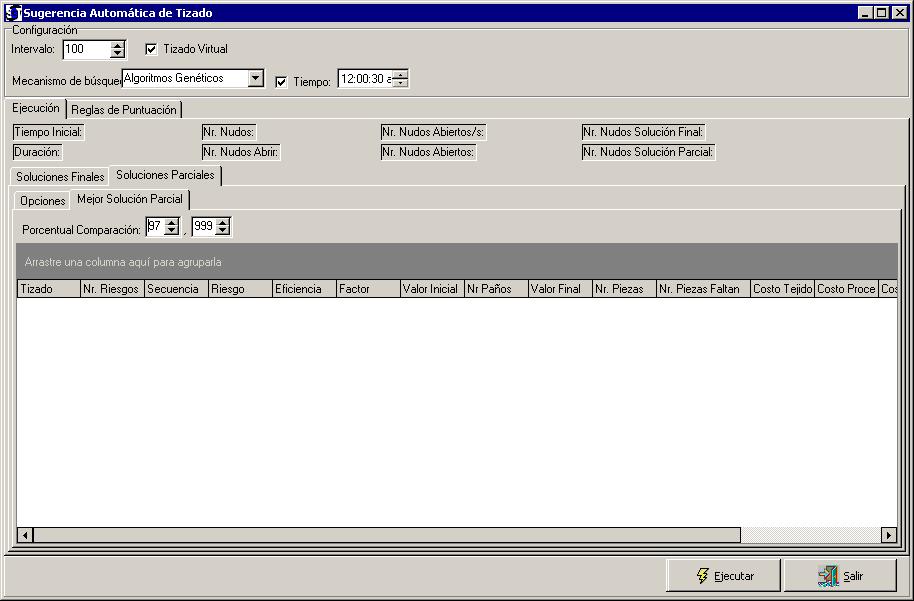Screen dimensions: 914x601
Task: Sort by the Eficiencia column header
Action: [304, 289]
